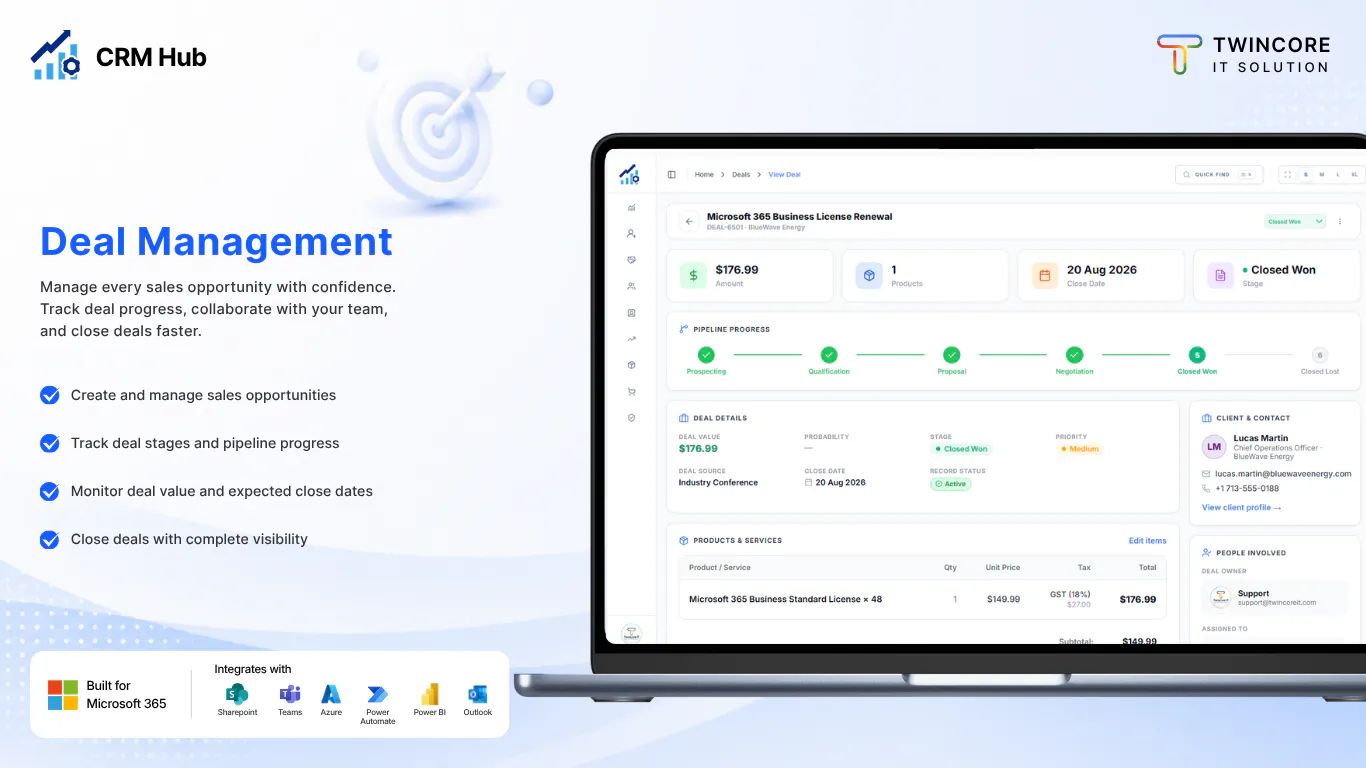
Task: Click the Power Automate integration icon
Action: [x=378, y=694]
